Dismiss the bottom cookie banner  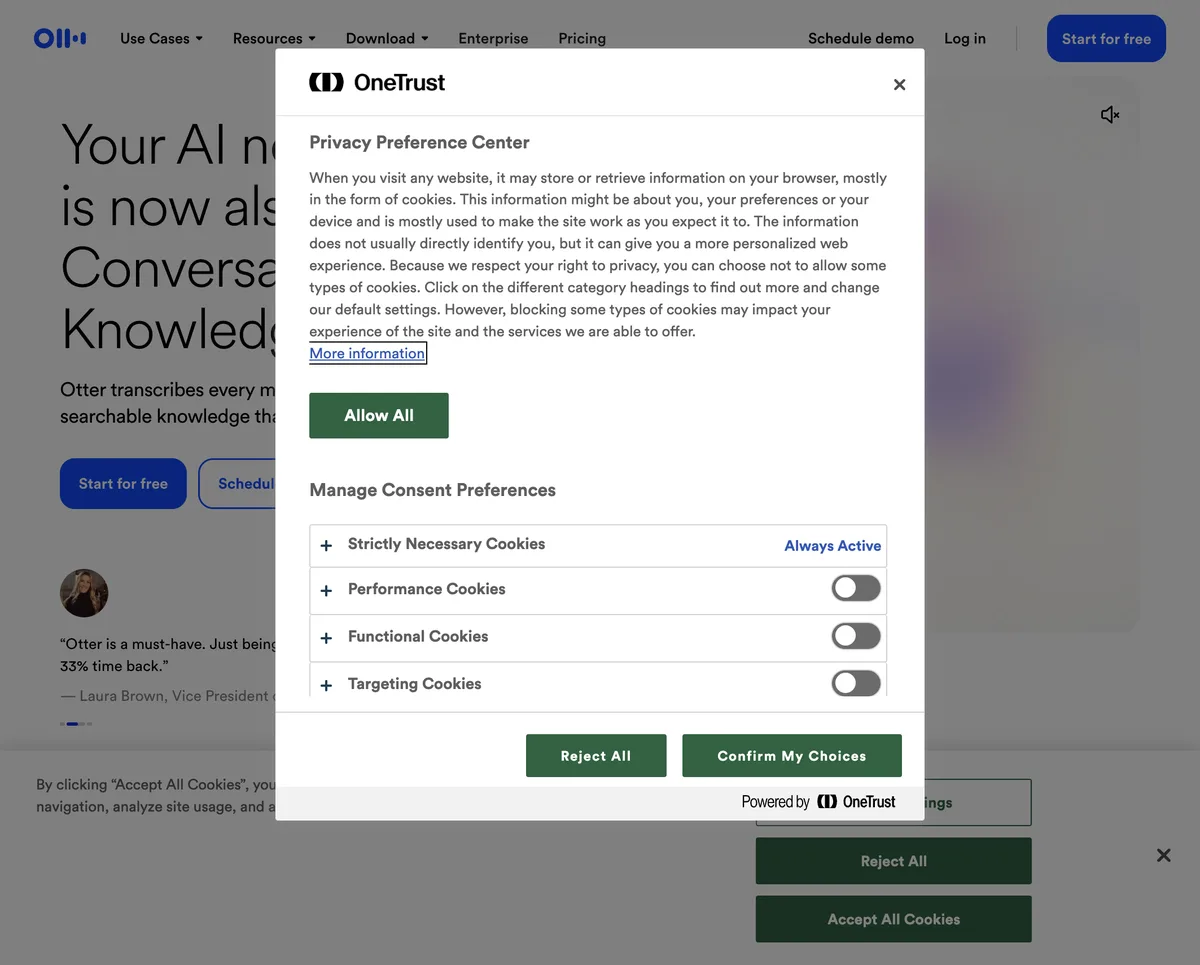pos(1163,855)
